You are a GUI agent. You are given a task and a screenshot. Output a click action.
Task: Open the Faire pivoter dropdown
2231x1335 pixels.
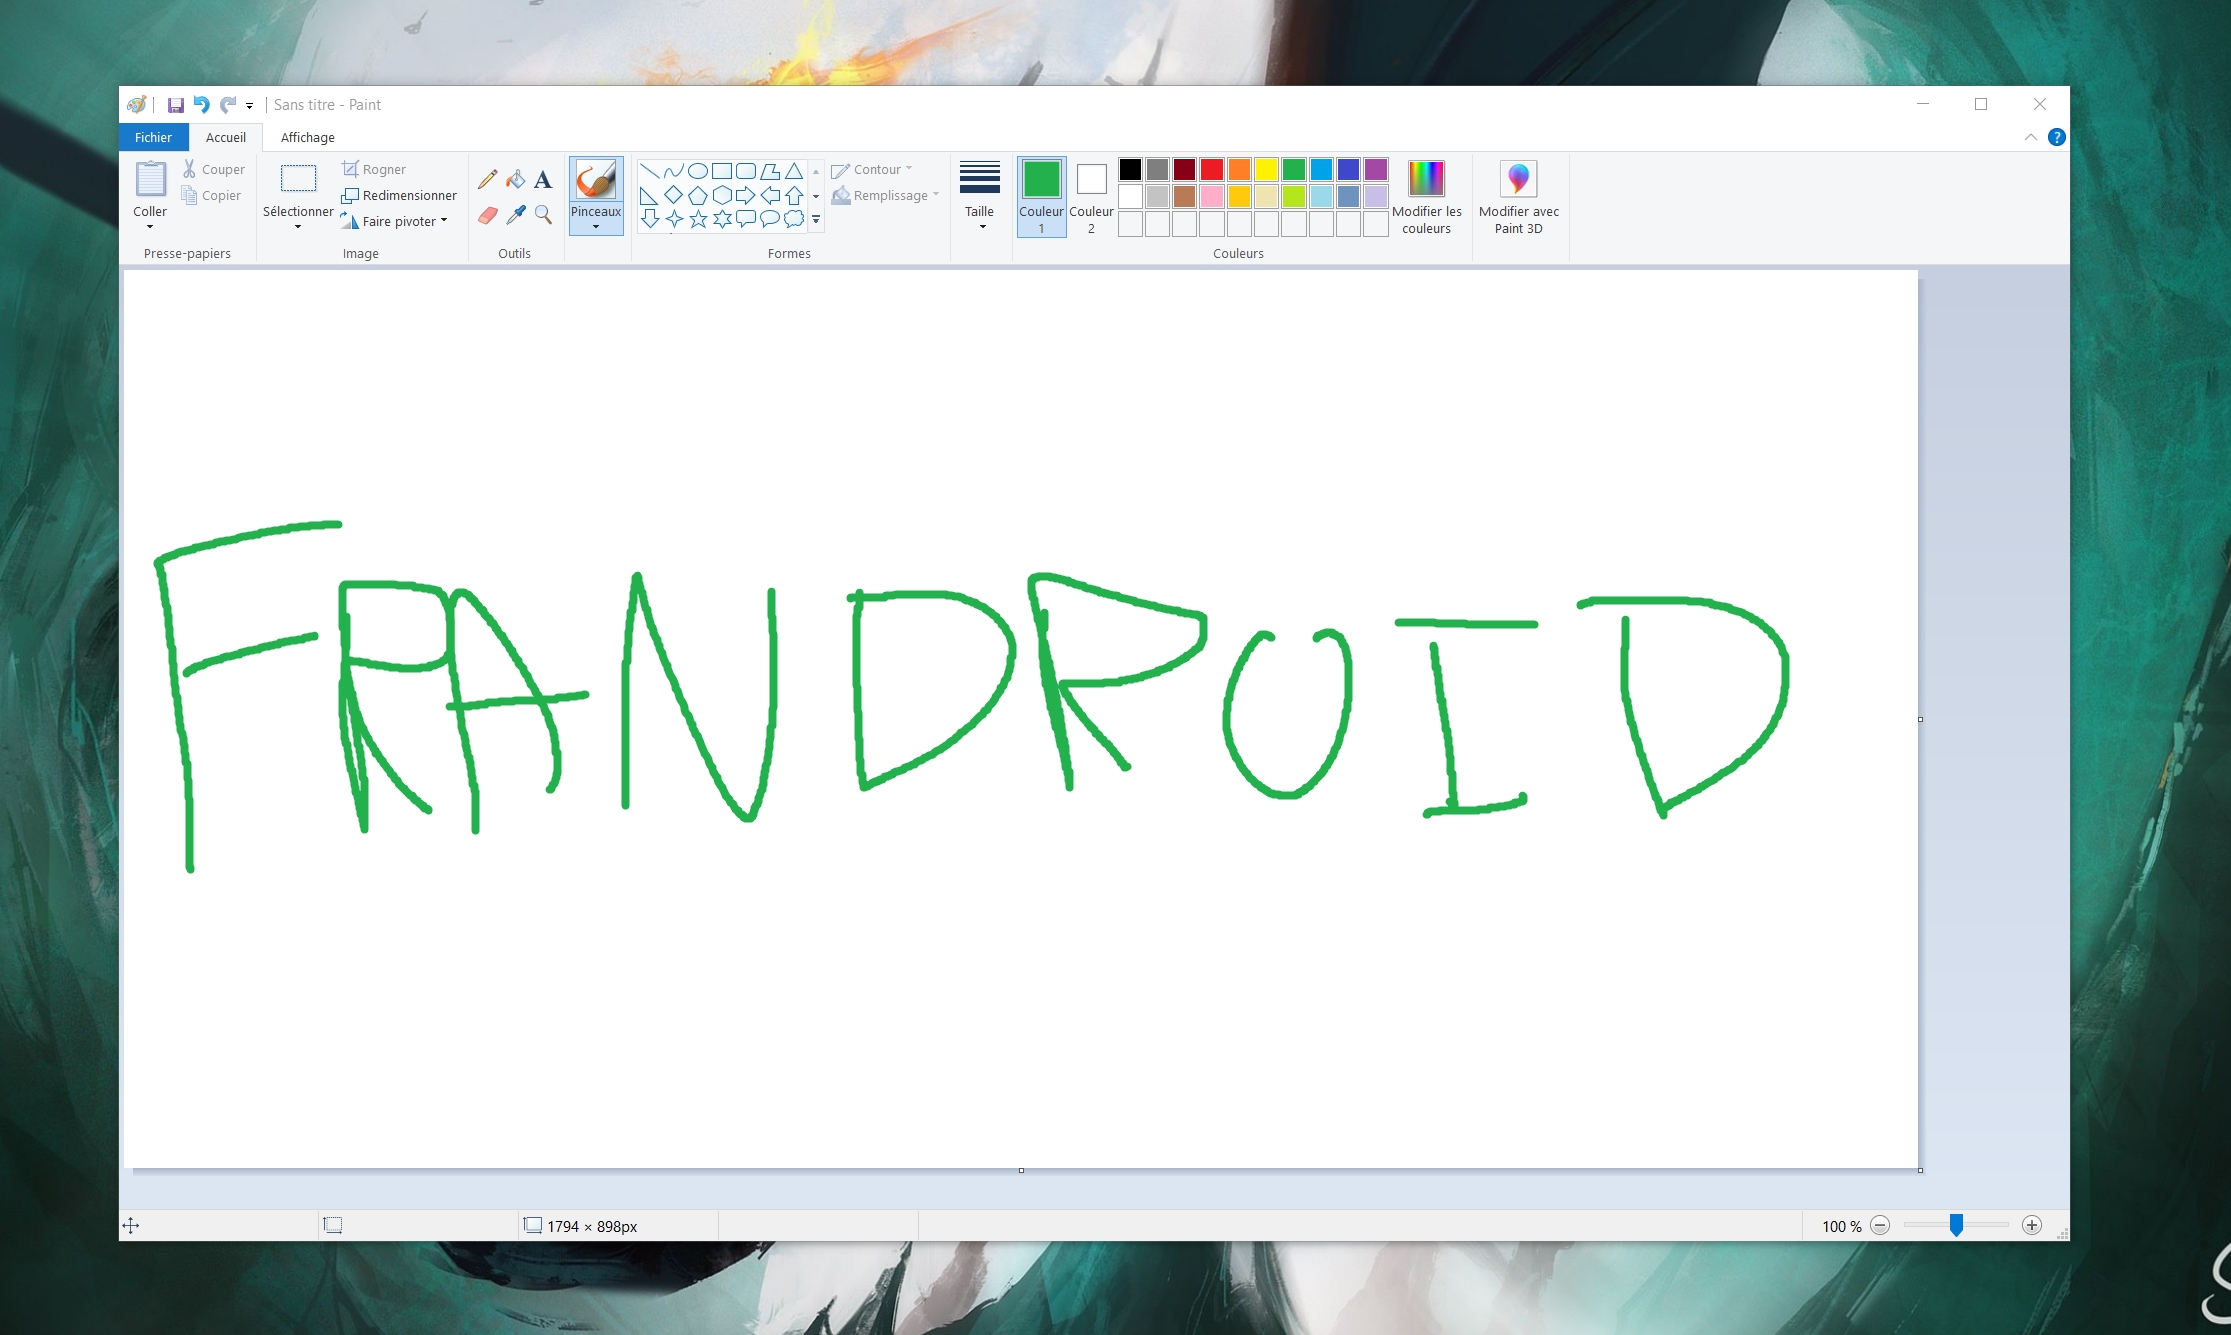click(395, 221)
